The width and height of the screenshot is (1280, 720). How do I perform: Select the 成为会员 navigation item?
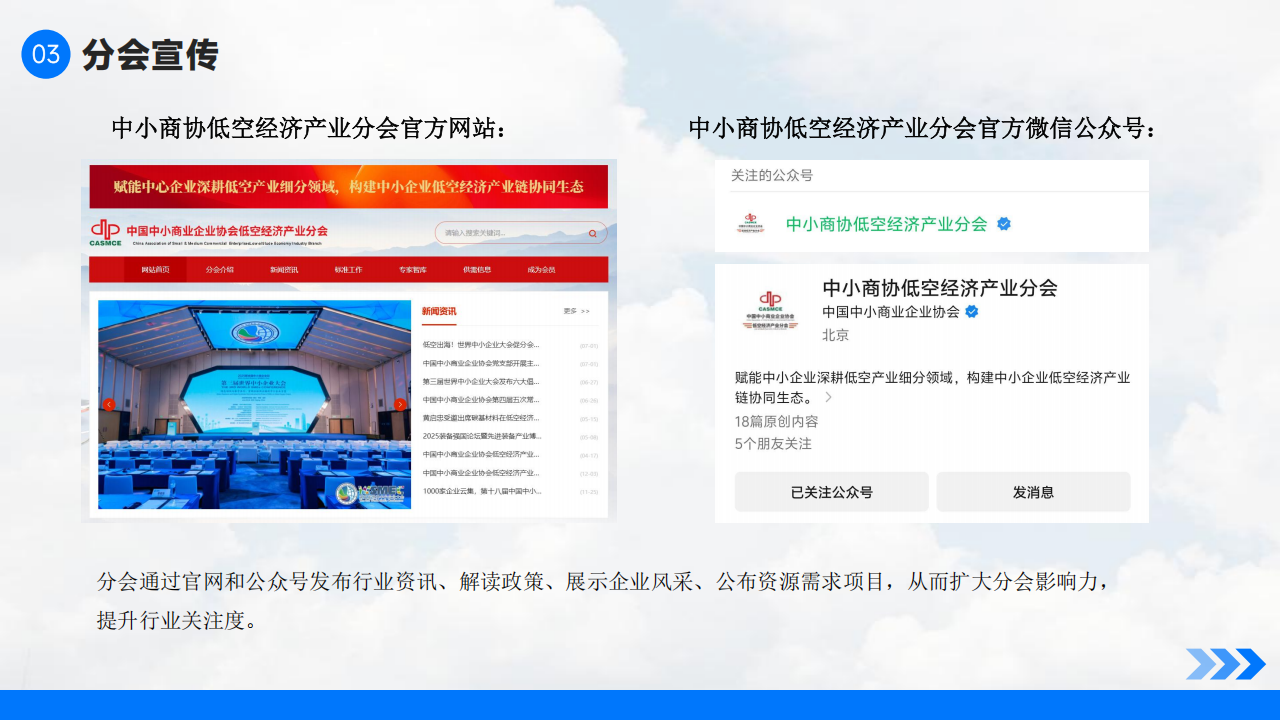coord(541,270)
